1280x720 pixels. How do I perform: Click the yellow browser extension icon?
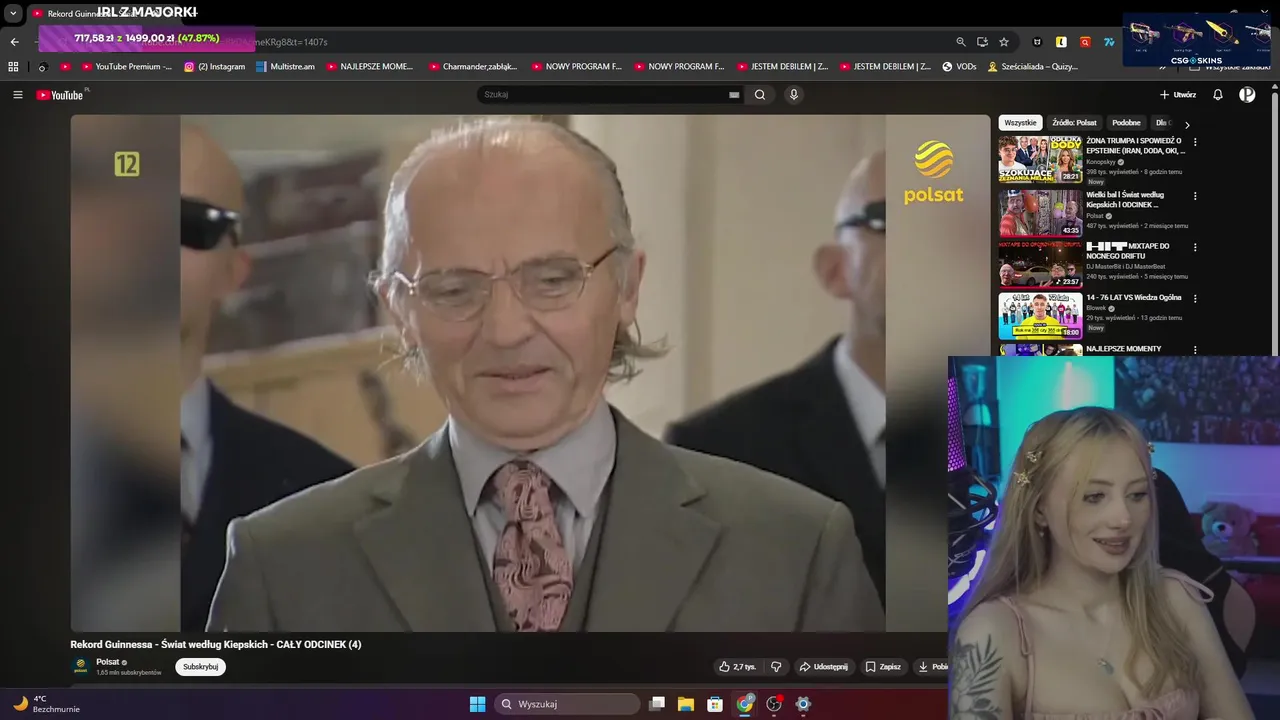[1061, 42]
